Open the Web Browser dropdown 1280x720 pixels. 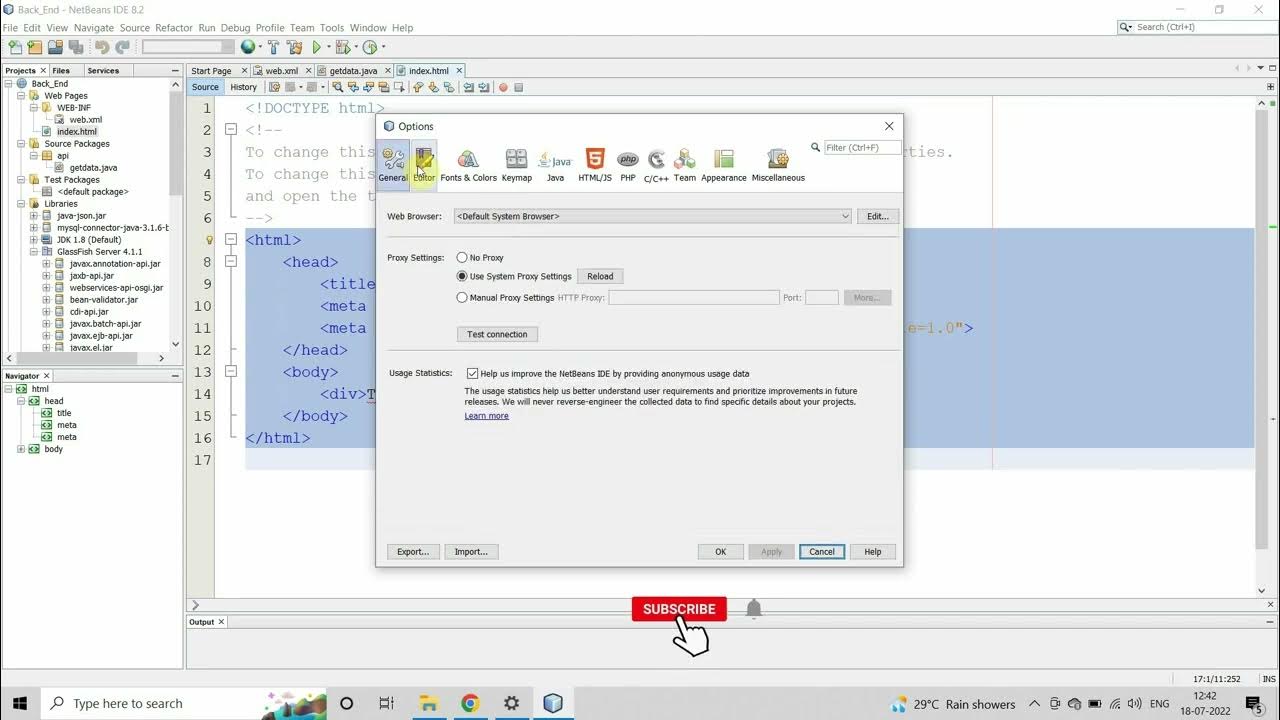652,216
